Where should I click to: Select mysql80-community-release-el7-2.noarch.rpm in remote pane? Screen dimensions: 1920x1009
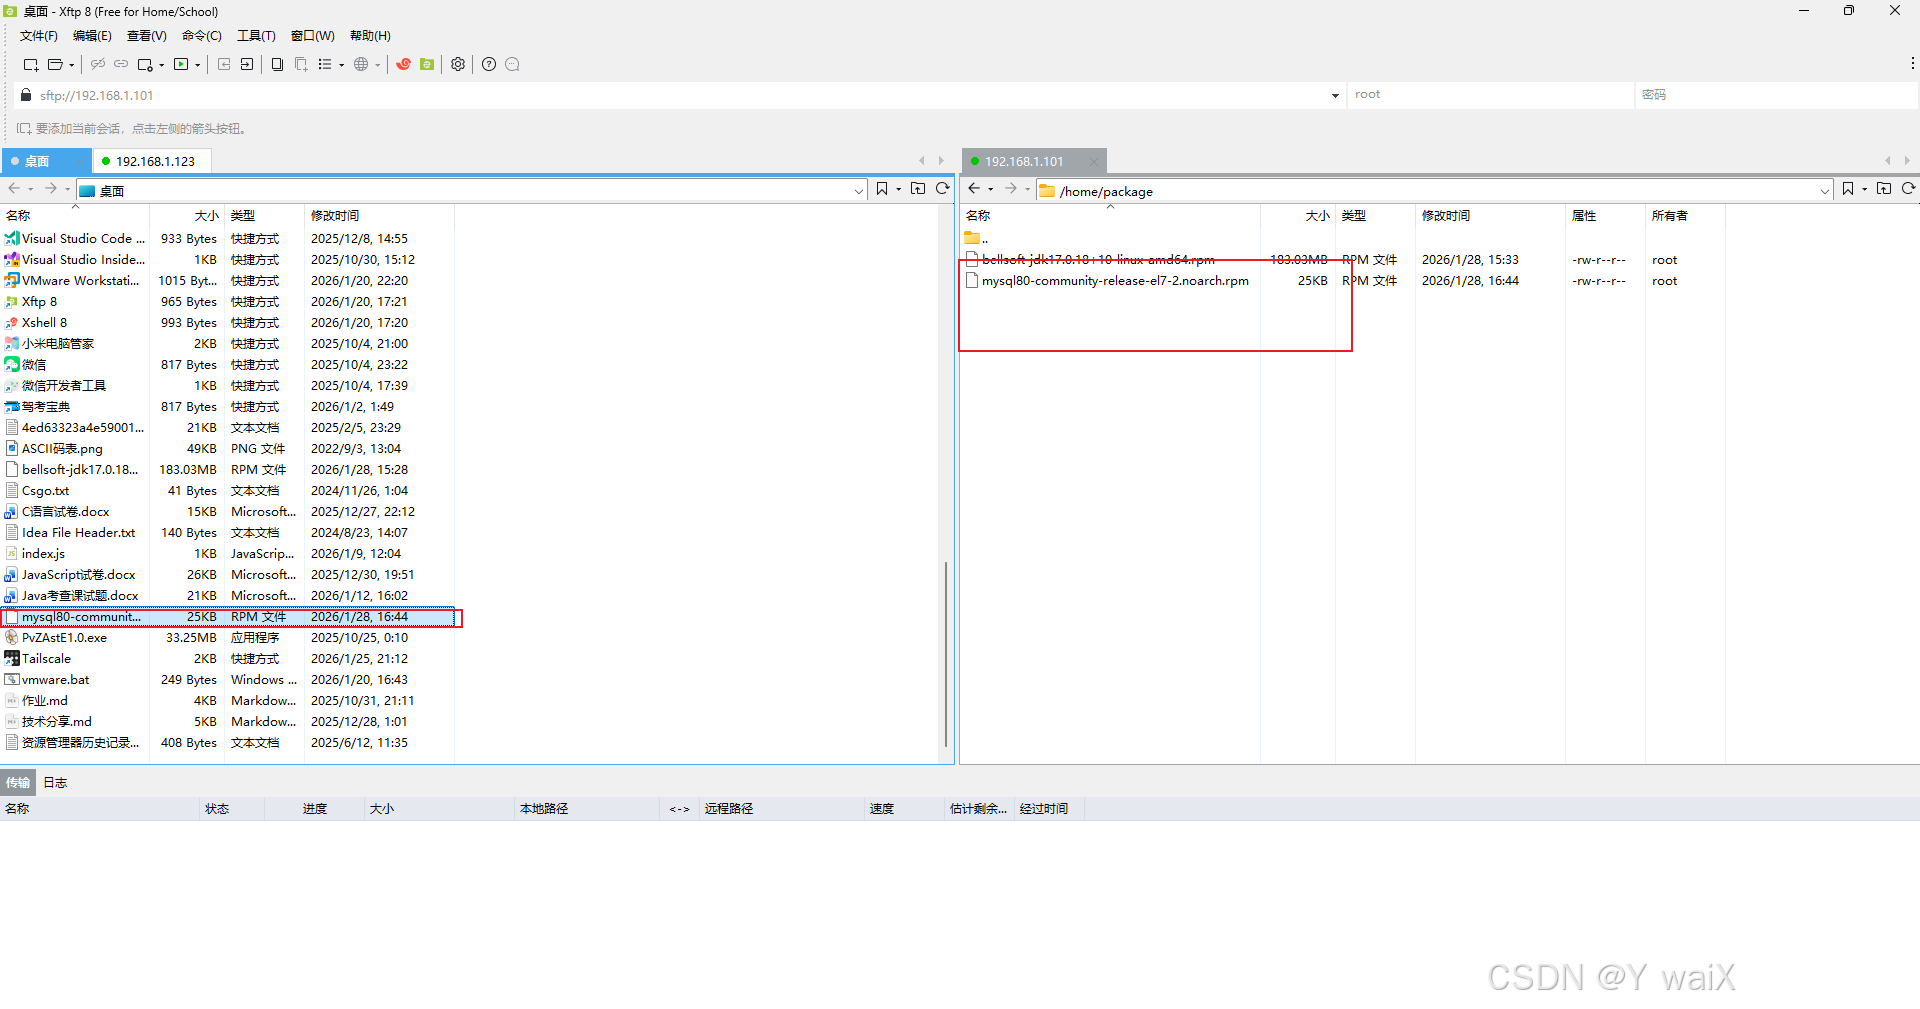tap(1115, 281)
